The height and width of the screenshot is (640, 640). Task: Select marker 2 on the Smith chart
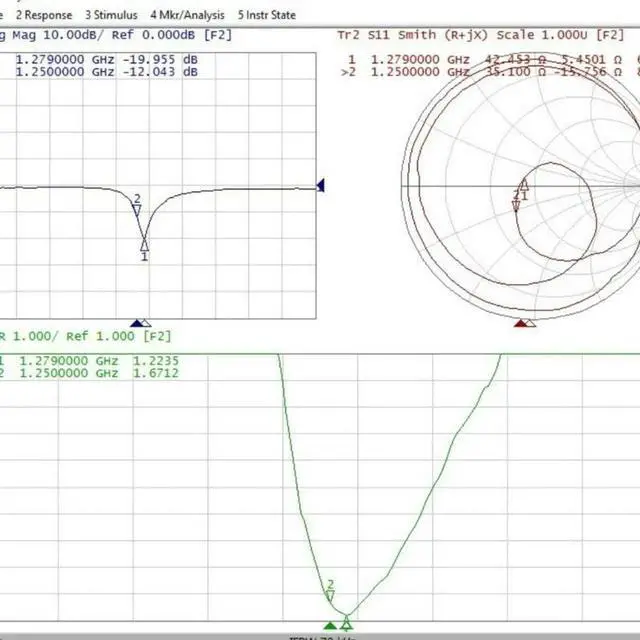(x=516, y=205)
